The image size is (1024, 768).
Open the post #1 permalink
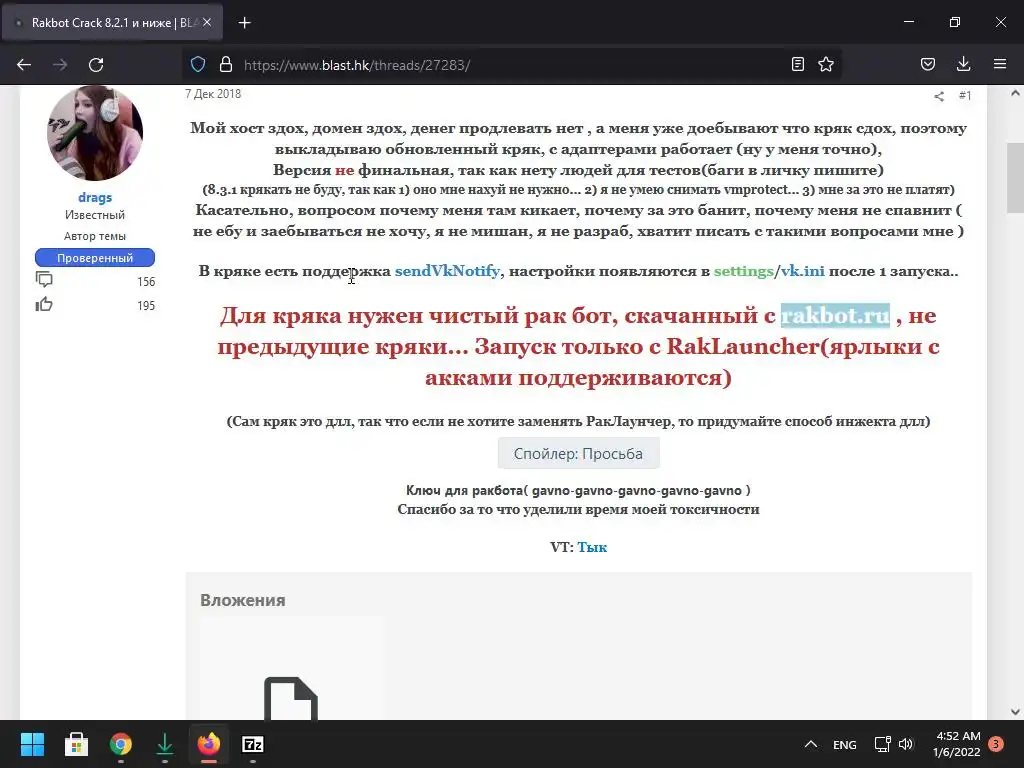click(965, 95)
